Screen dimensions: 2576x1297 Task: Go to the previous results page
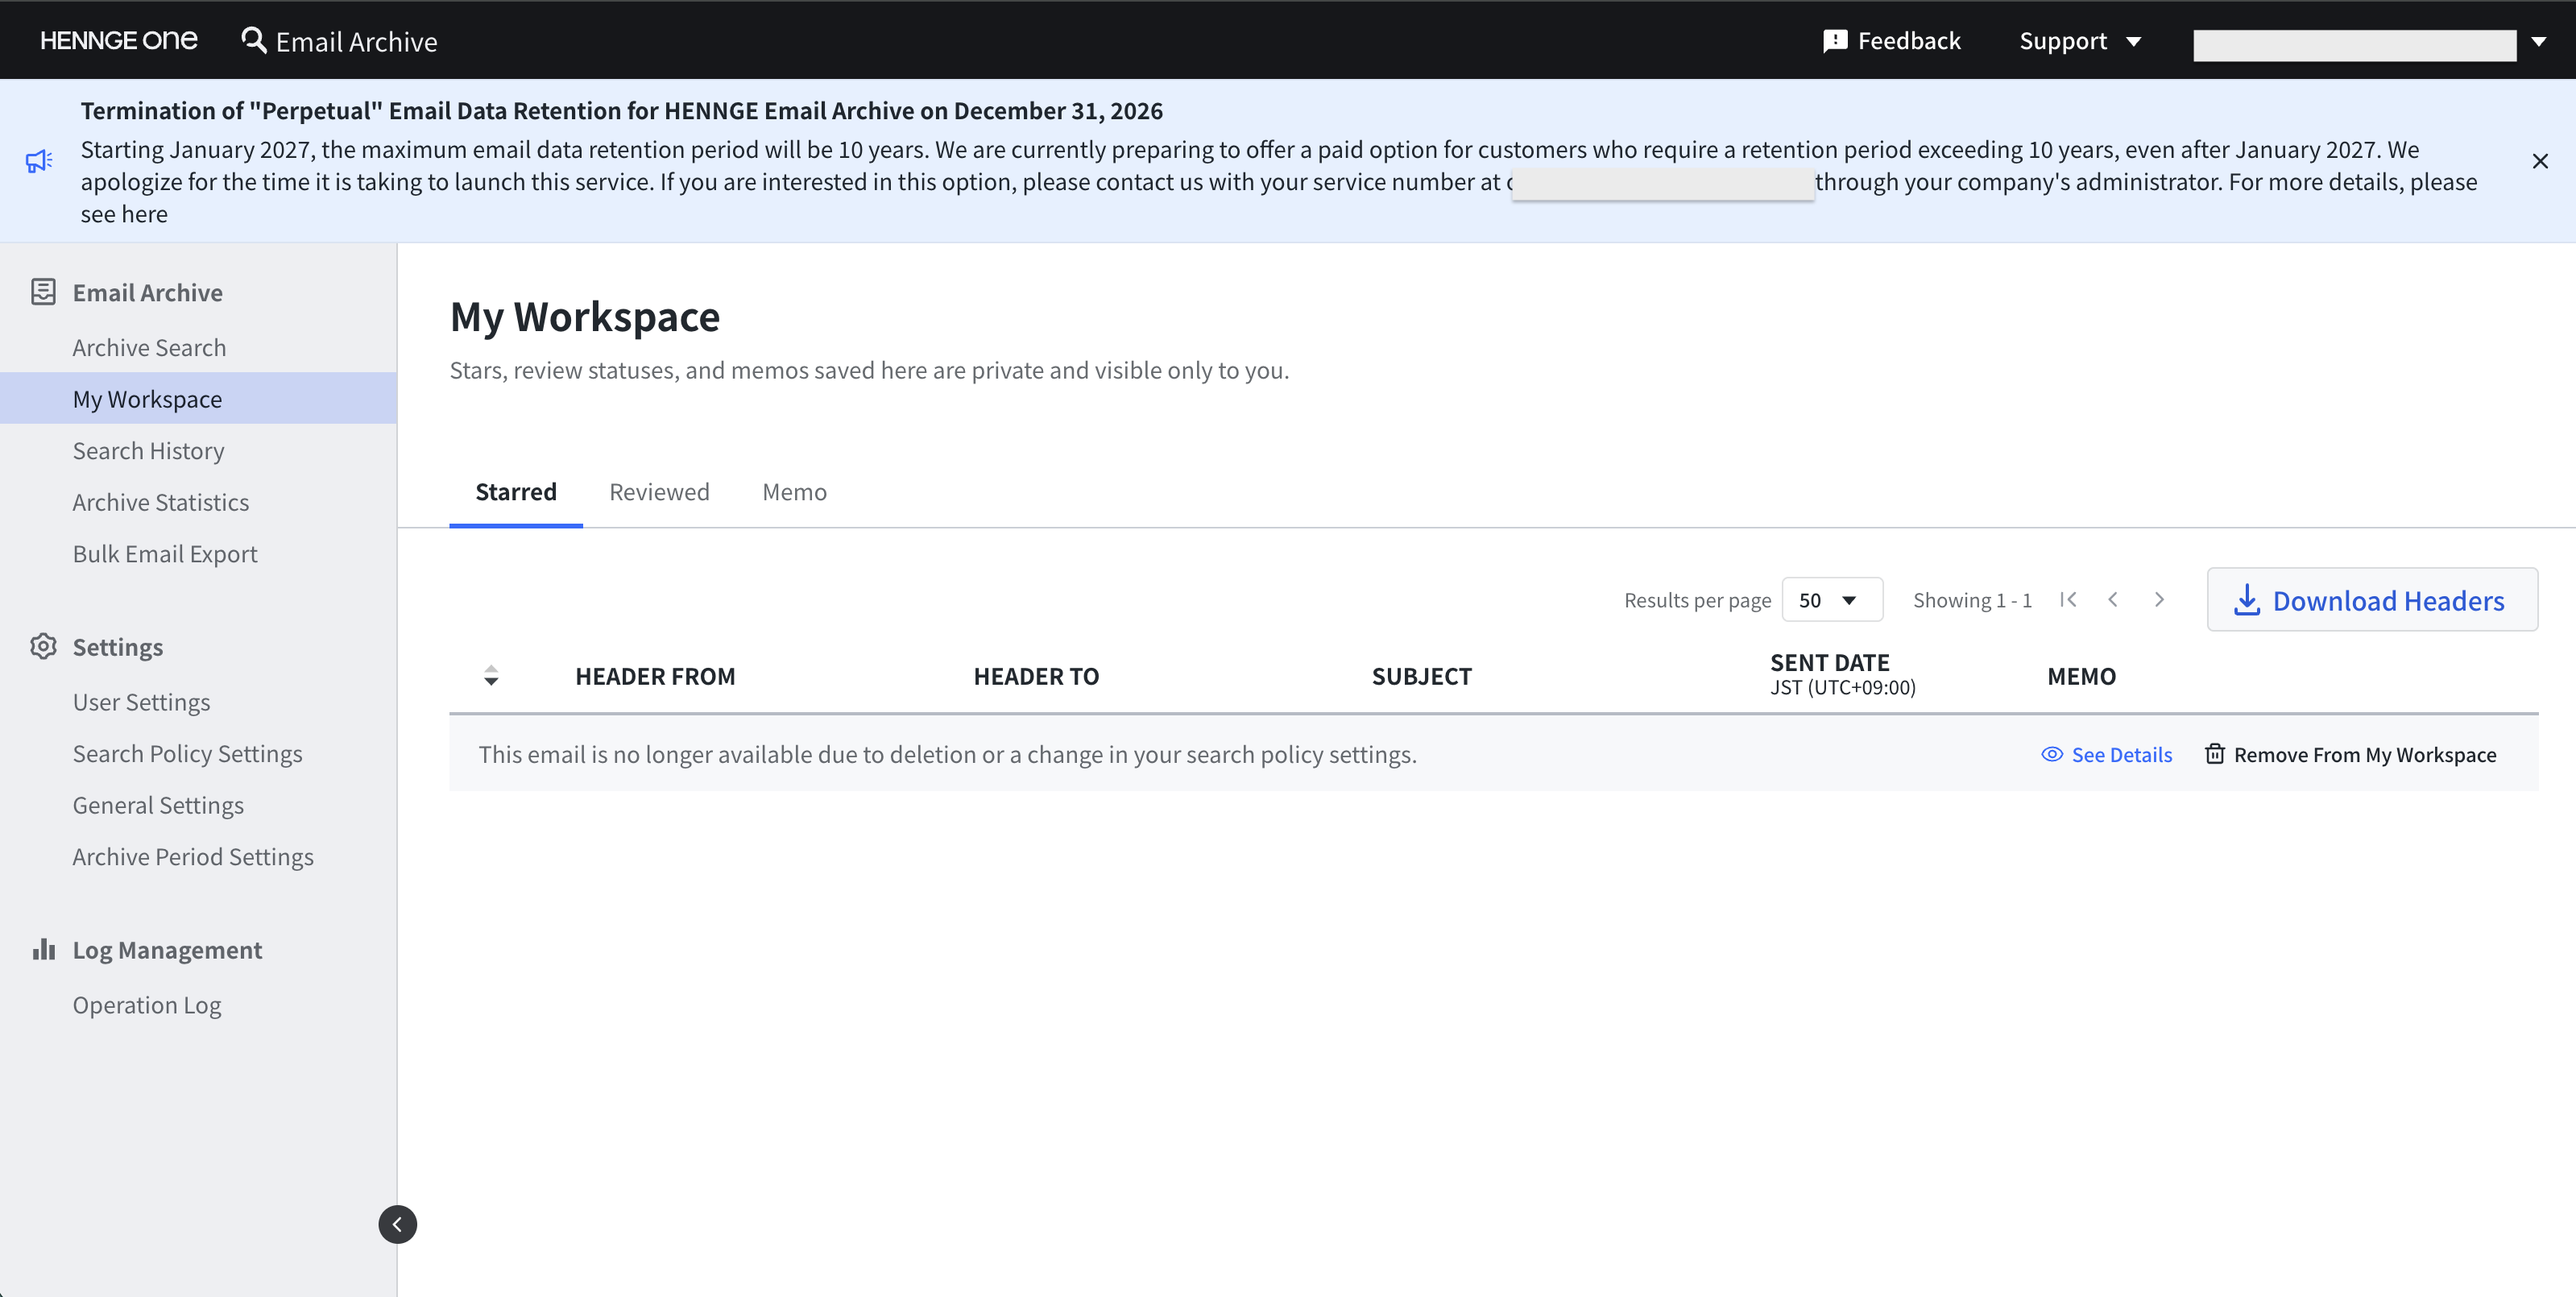point(2113,599)
